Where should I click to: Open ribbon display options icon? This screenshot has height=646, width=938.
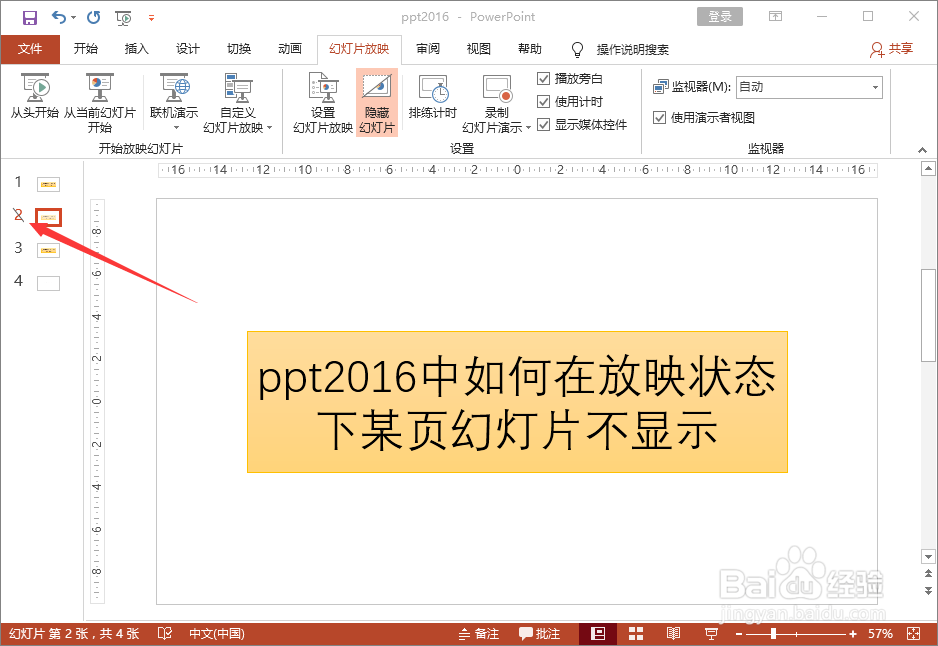(x=775, y=17)
